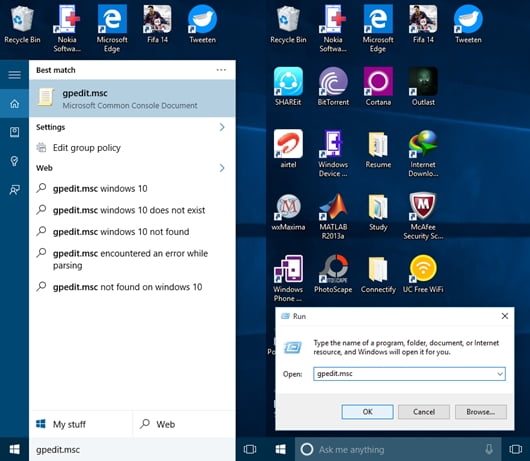Click Start button beside gpedit.msc search box
Viewport: 530px width, 461px height.
click(14, 449)
